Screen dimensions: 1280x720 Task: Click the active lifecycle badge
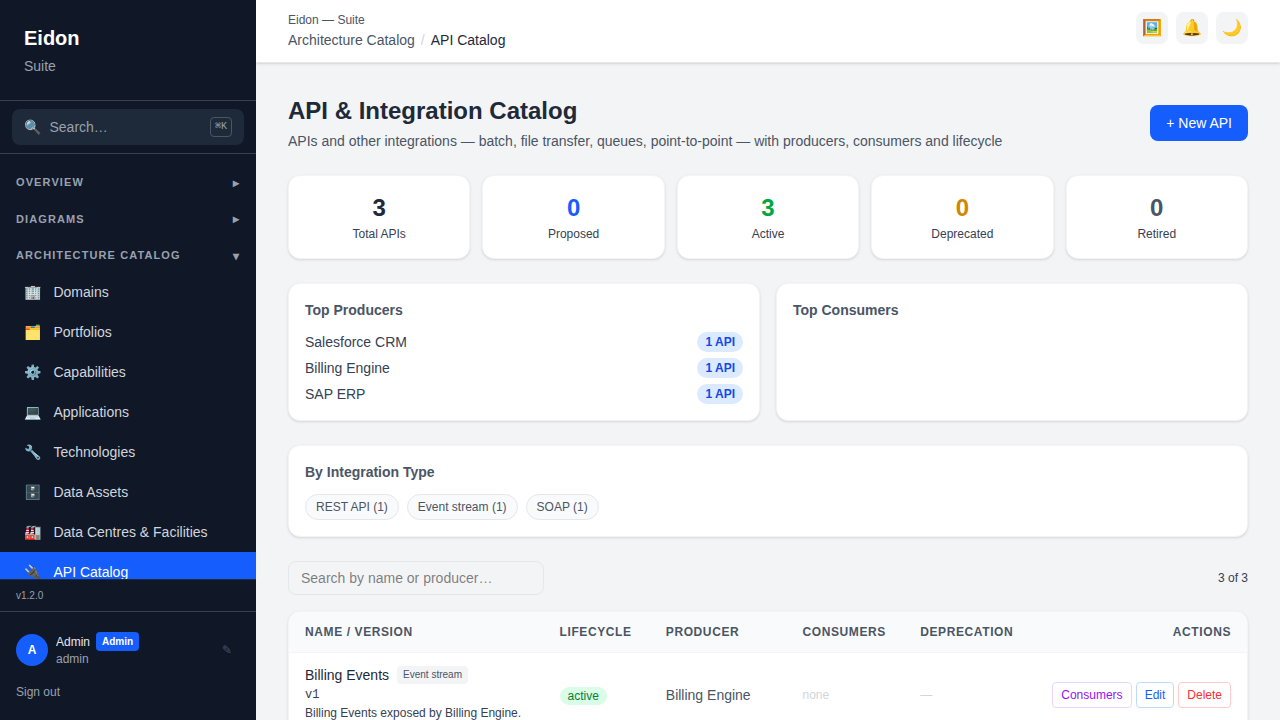pyautogui.click(x=583, y=696)
